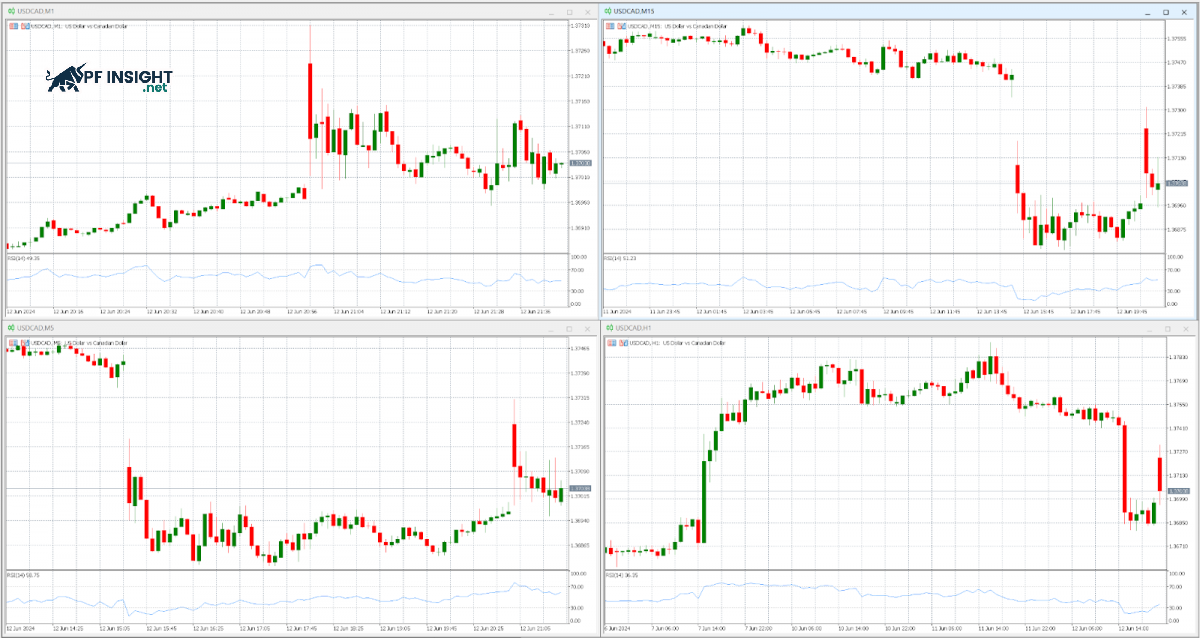Viewport: 1200px width, 638px height.
Task: Toggle one-click trading panel on USDCAD,M1 chart
Action: [14, 26]
